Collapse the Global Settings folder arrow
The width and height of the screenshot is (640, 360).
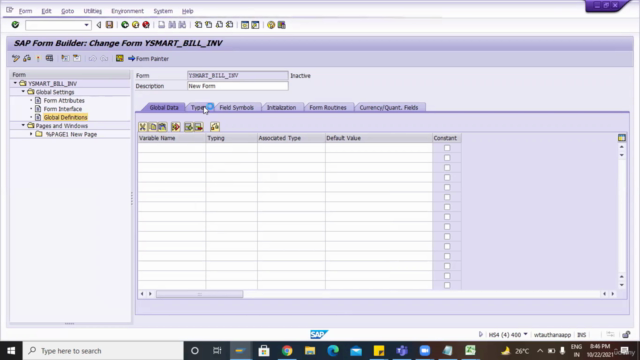tap(23, 92)
